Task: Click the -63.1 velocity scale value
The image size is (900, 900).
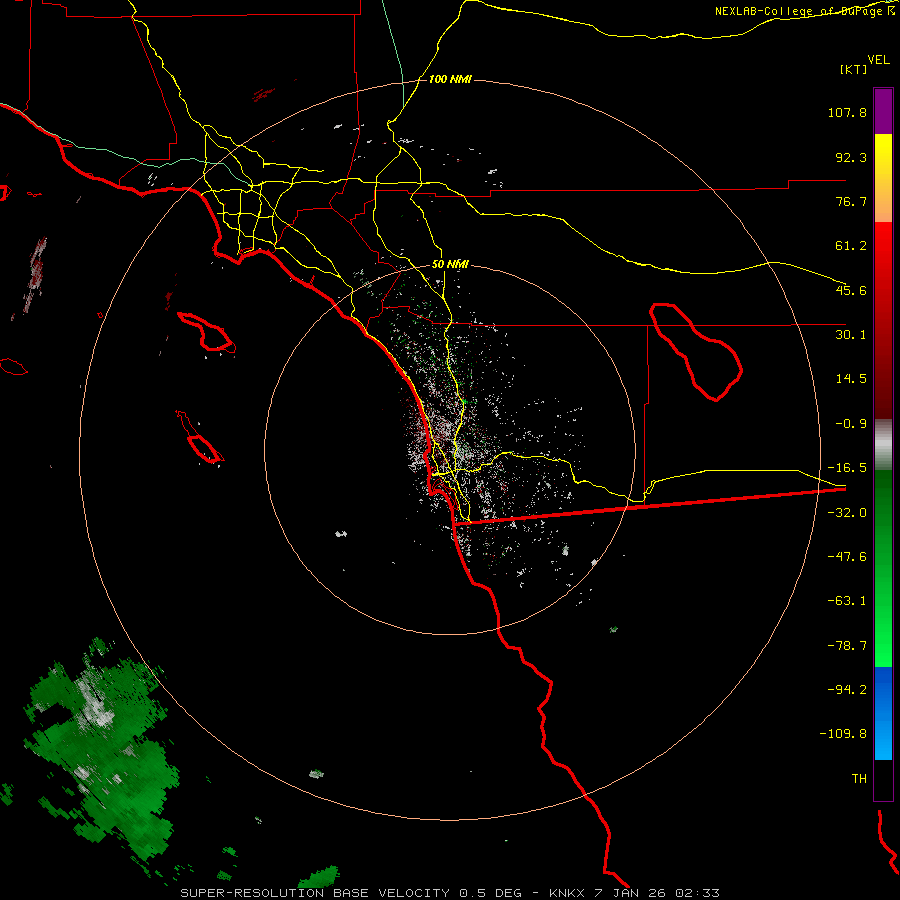Action: point(847,601)
